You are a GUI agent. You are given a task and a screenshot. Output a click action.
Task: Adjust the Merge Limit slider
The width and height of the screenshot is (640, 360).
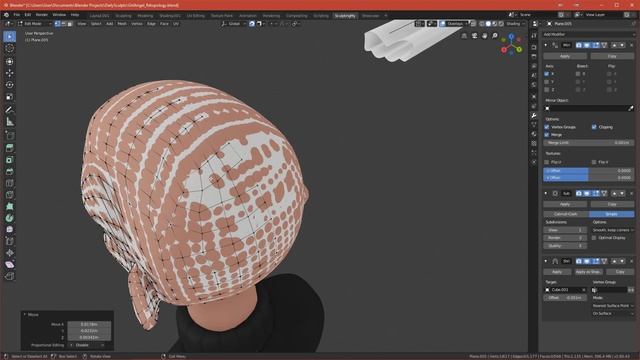(589, 142)
